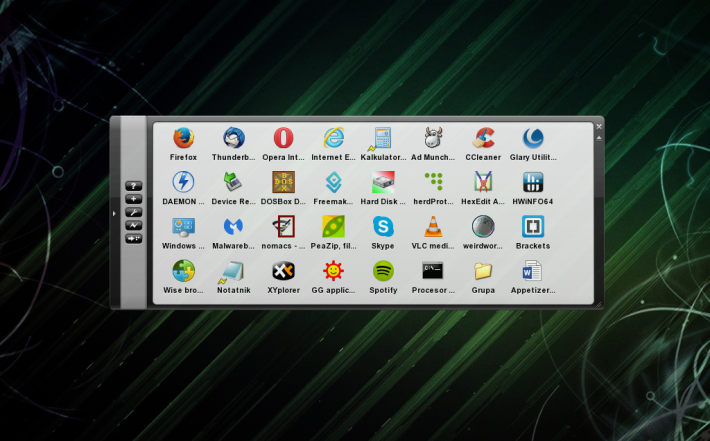Launch GG application sun icon
The width and height of the screenshot is (710, 441).
pos(333,271)
